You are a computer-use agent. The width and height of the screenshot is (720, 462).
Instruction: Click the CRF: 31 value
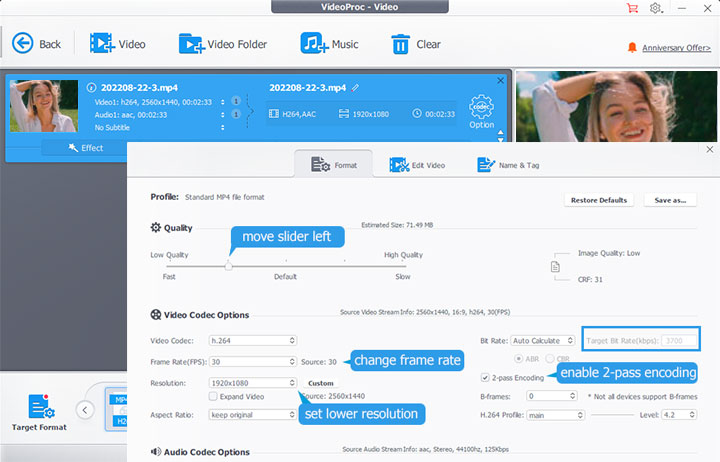[x=590, y=279]
